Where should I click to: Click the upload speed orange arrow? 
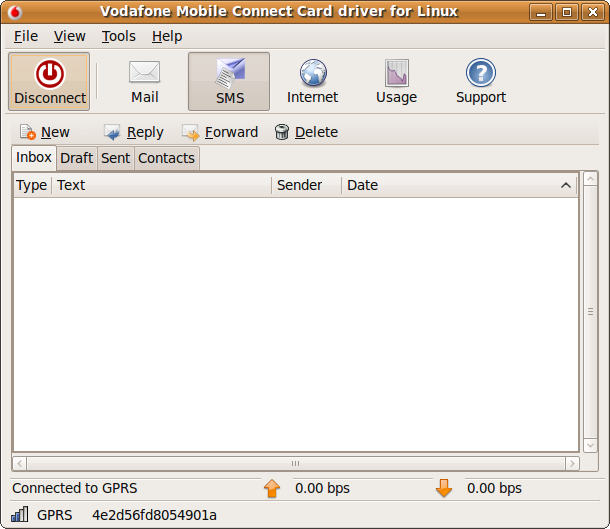pyautogui.click(x=272, y=488)
